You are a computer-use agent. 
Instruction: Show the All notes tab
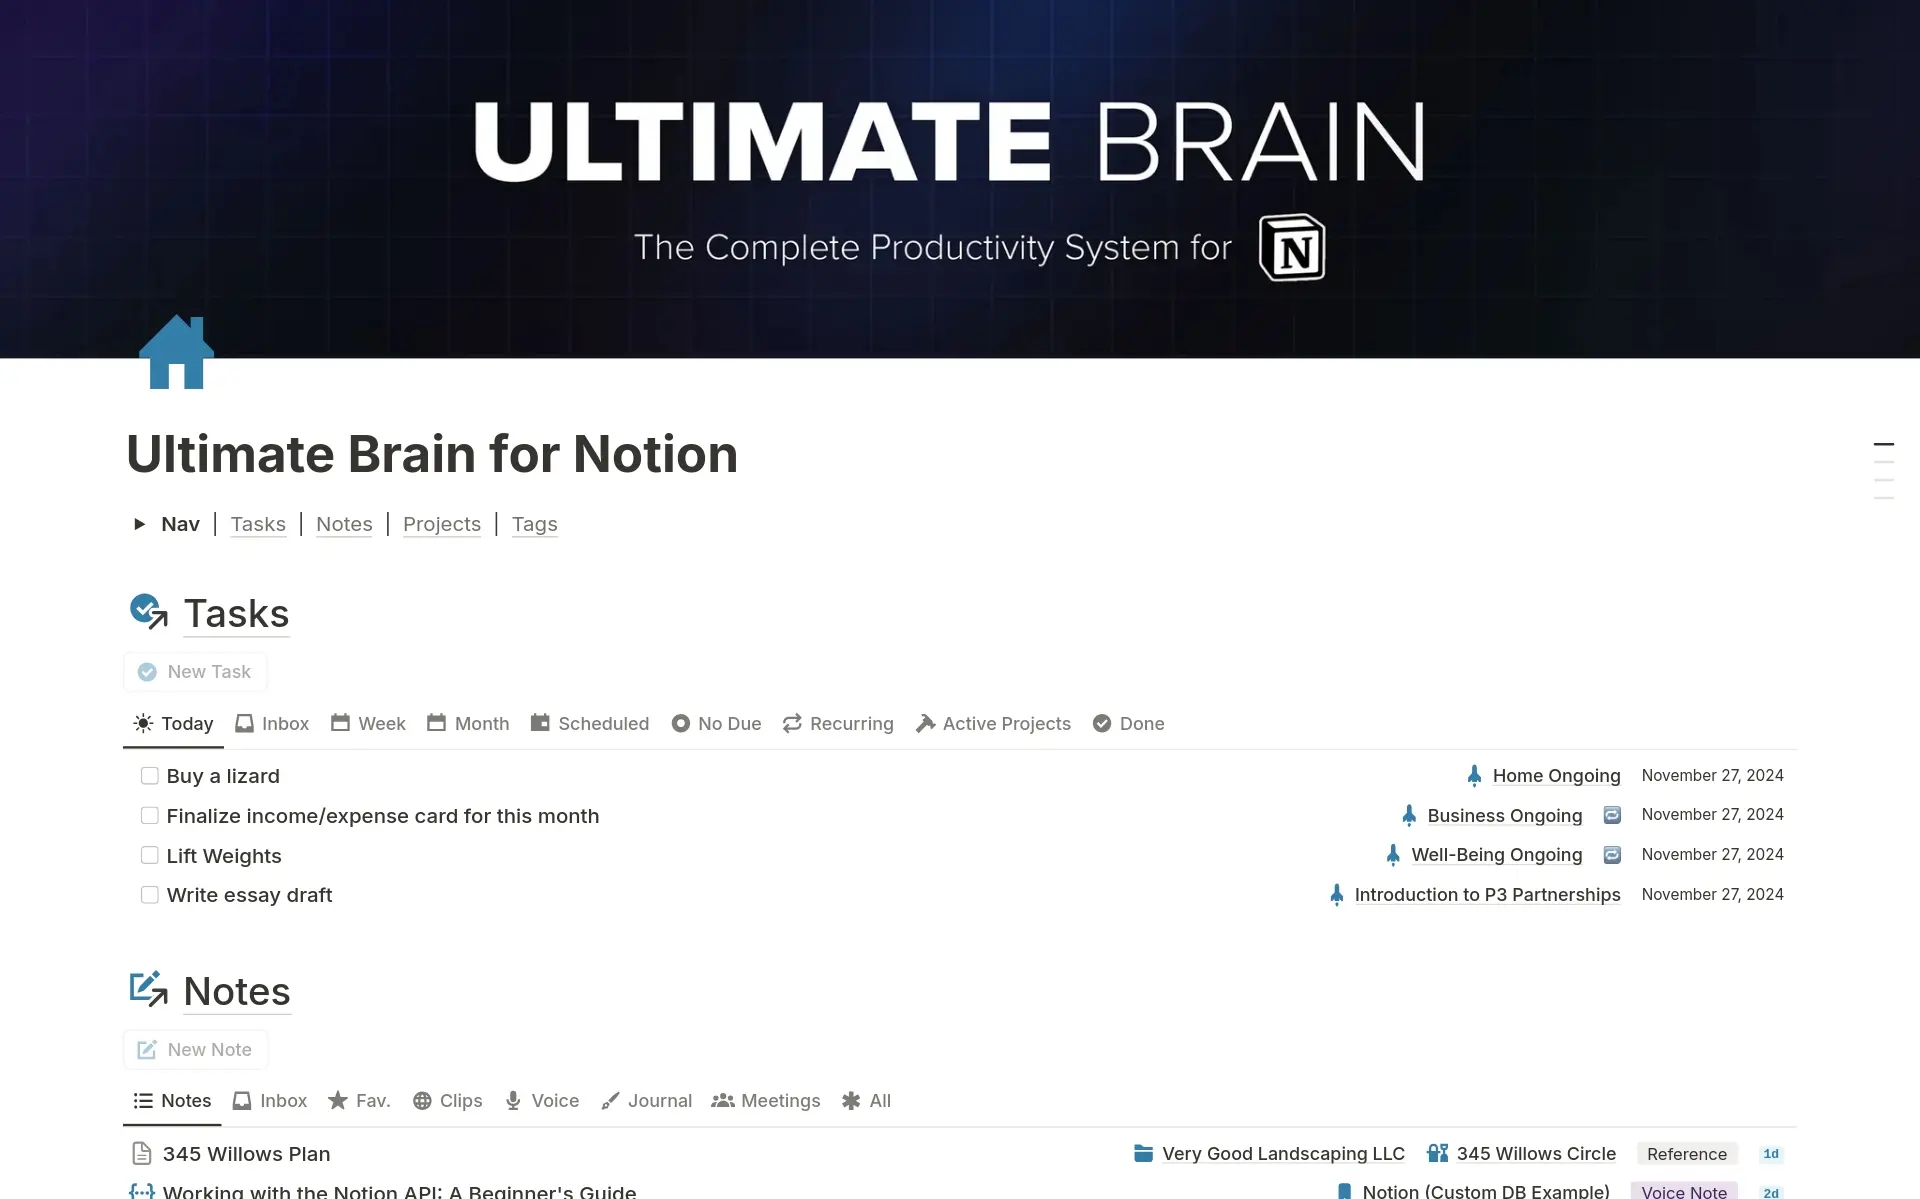point(866,1101)
